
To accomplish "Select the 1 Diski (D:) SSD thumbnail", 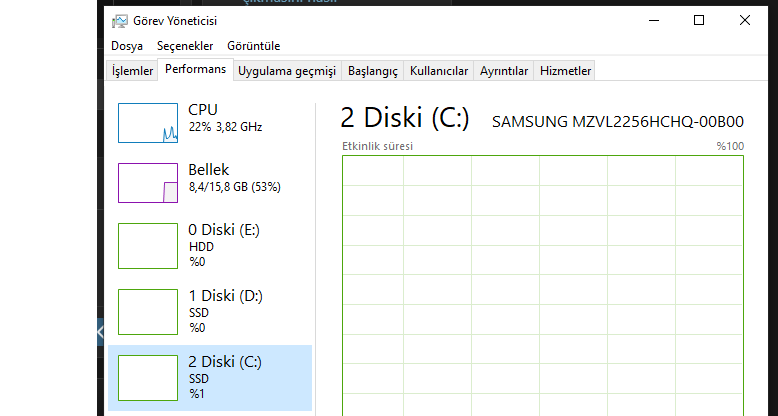I will 148,311.
